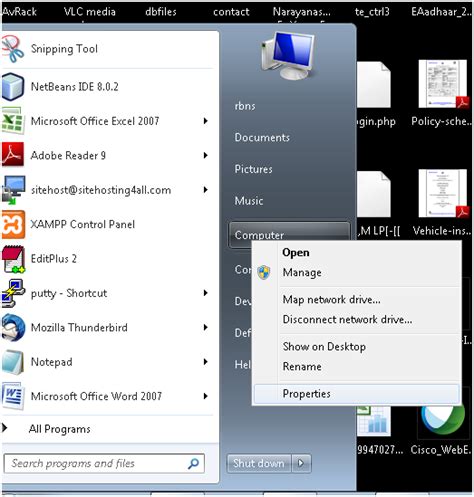The image size is (474, 497).
Task: Expand All Programs arrow
Action: click(5, 428)
